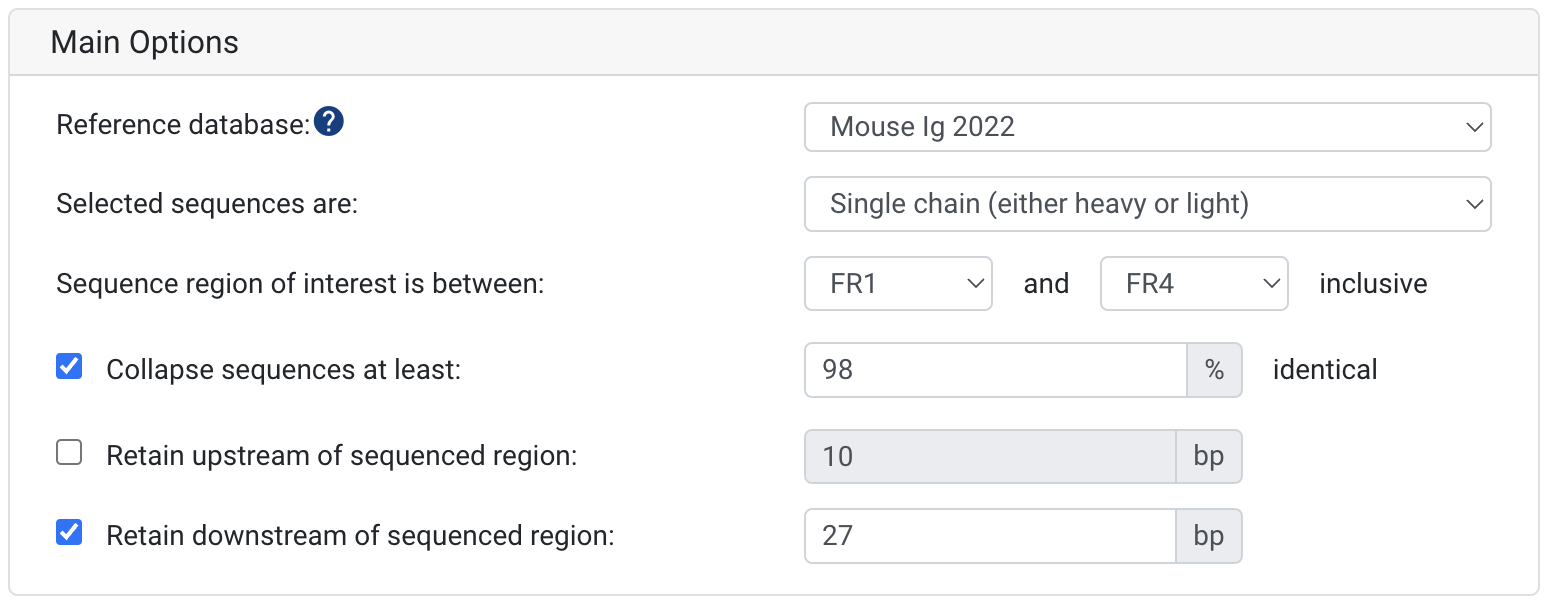Click the bp unit addon beside 10
Image resolution: width=1548 pixels, height=602 pixels.
coord(1209,457)
